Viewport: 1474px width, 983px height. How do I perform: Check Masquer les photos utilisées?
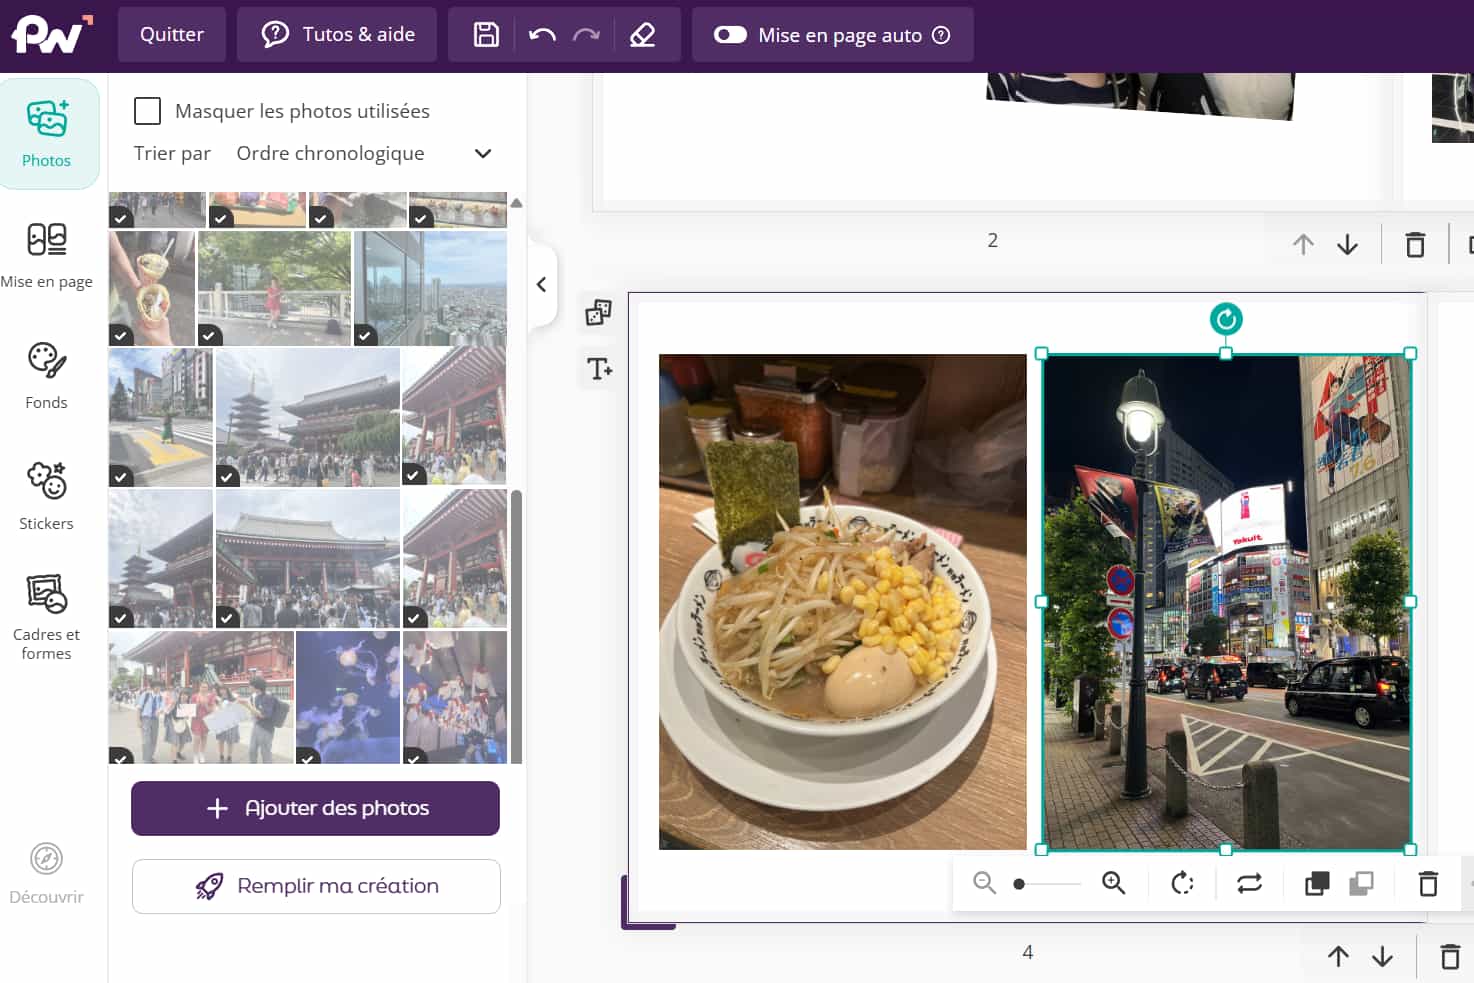(147, 111)
